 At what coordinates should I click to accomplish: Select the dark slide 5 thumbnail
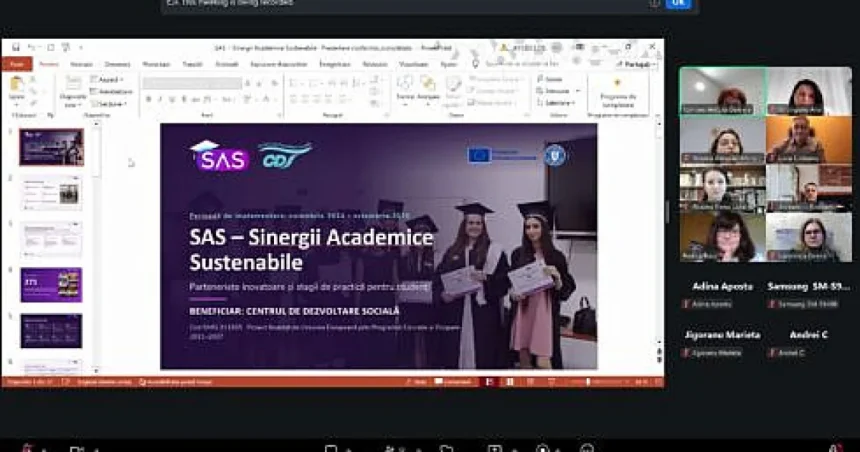(52, 331)
